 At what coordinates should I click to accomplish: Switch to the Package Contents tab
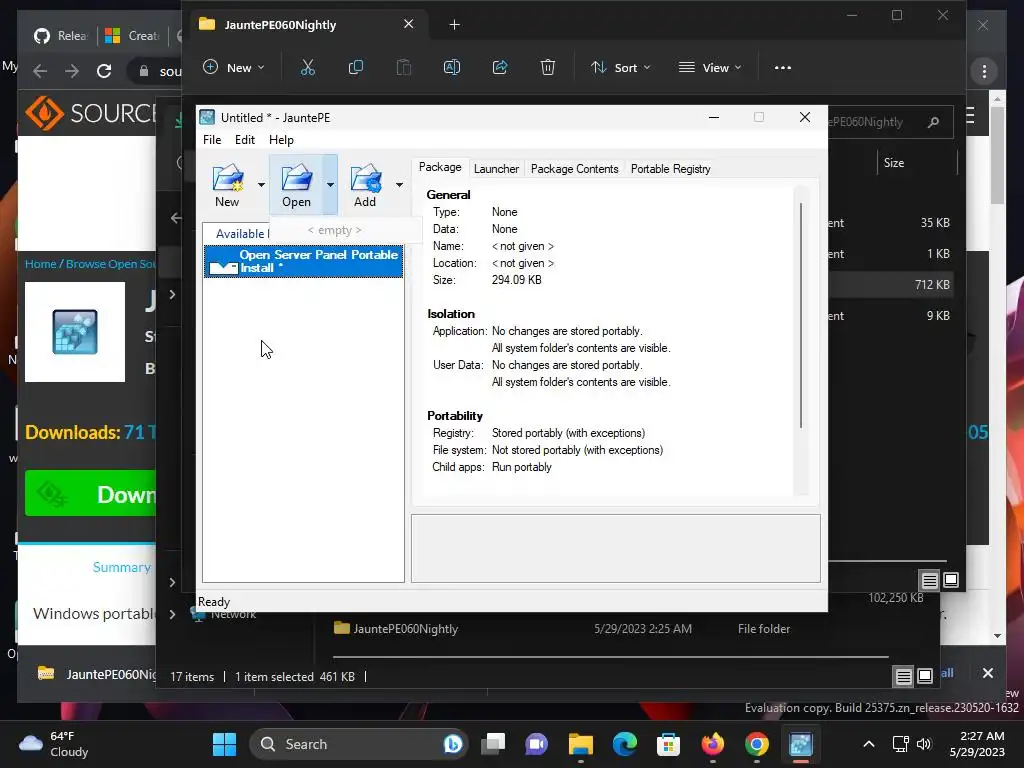tap(574, 168)
